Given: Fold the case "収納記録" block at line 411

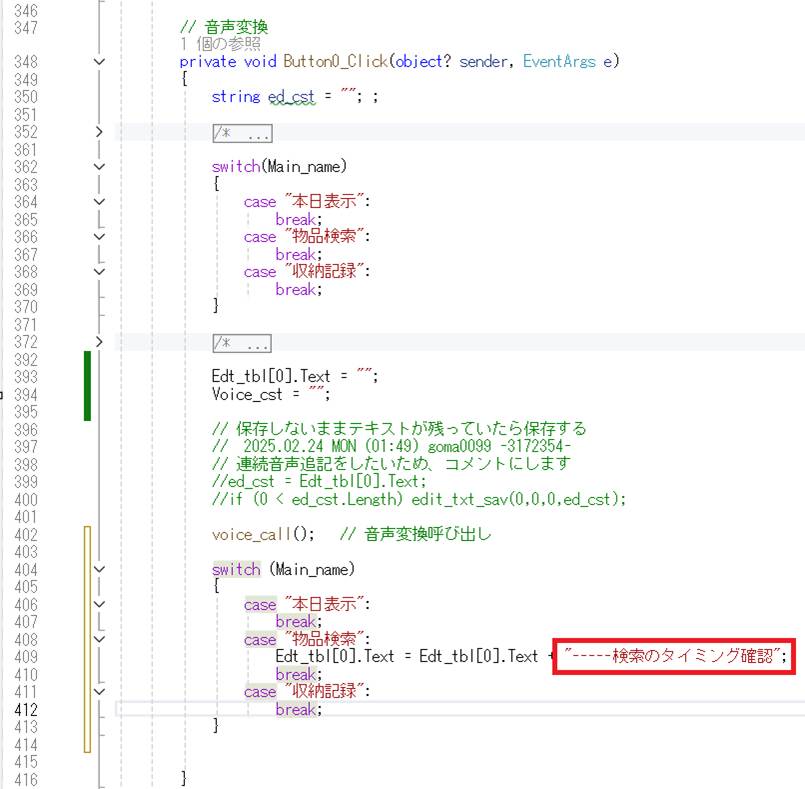Looking at the screenshot, I should [x=99, y=691].
